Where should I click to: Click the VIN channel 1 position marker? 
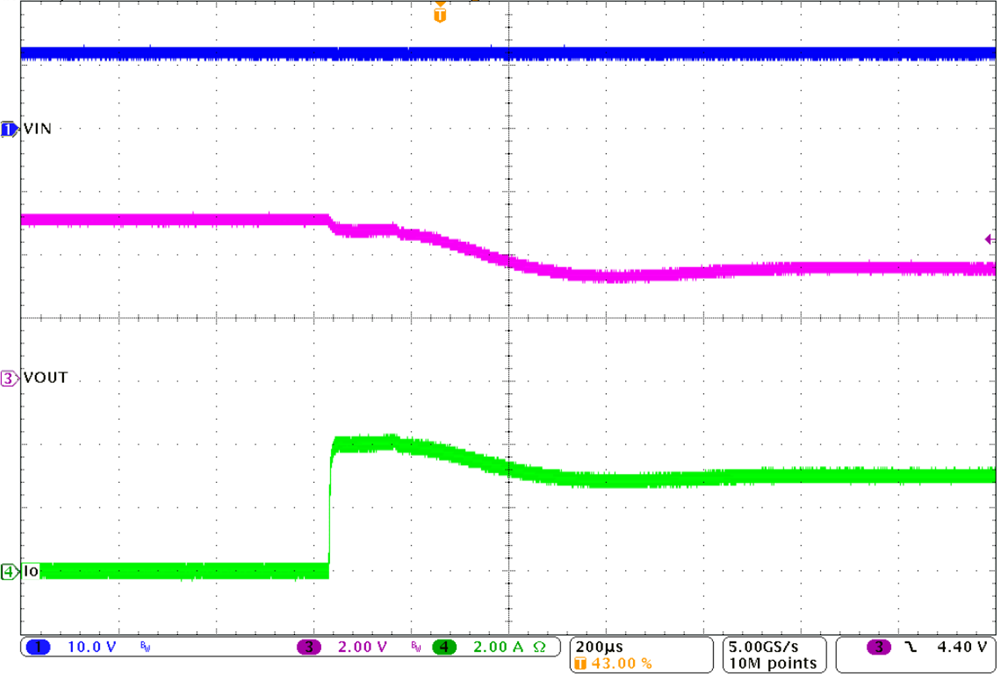point(8,128)
